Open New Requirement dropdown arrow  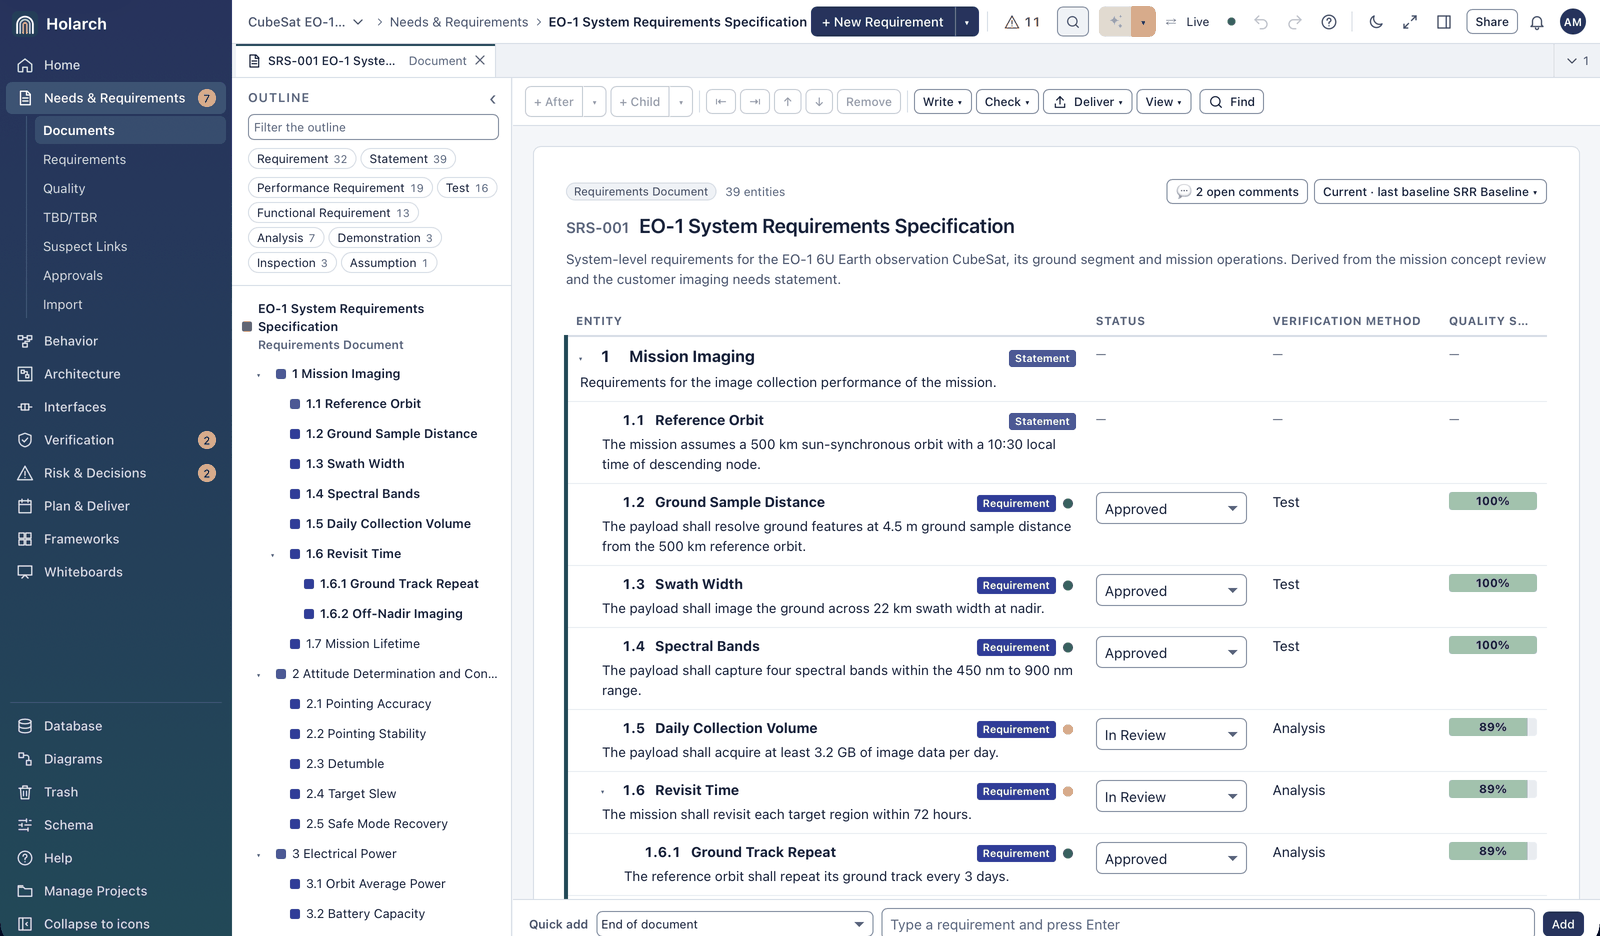pyautogui.click(x=967, y=22)
